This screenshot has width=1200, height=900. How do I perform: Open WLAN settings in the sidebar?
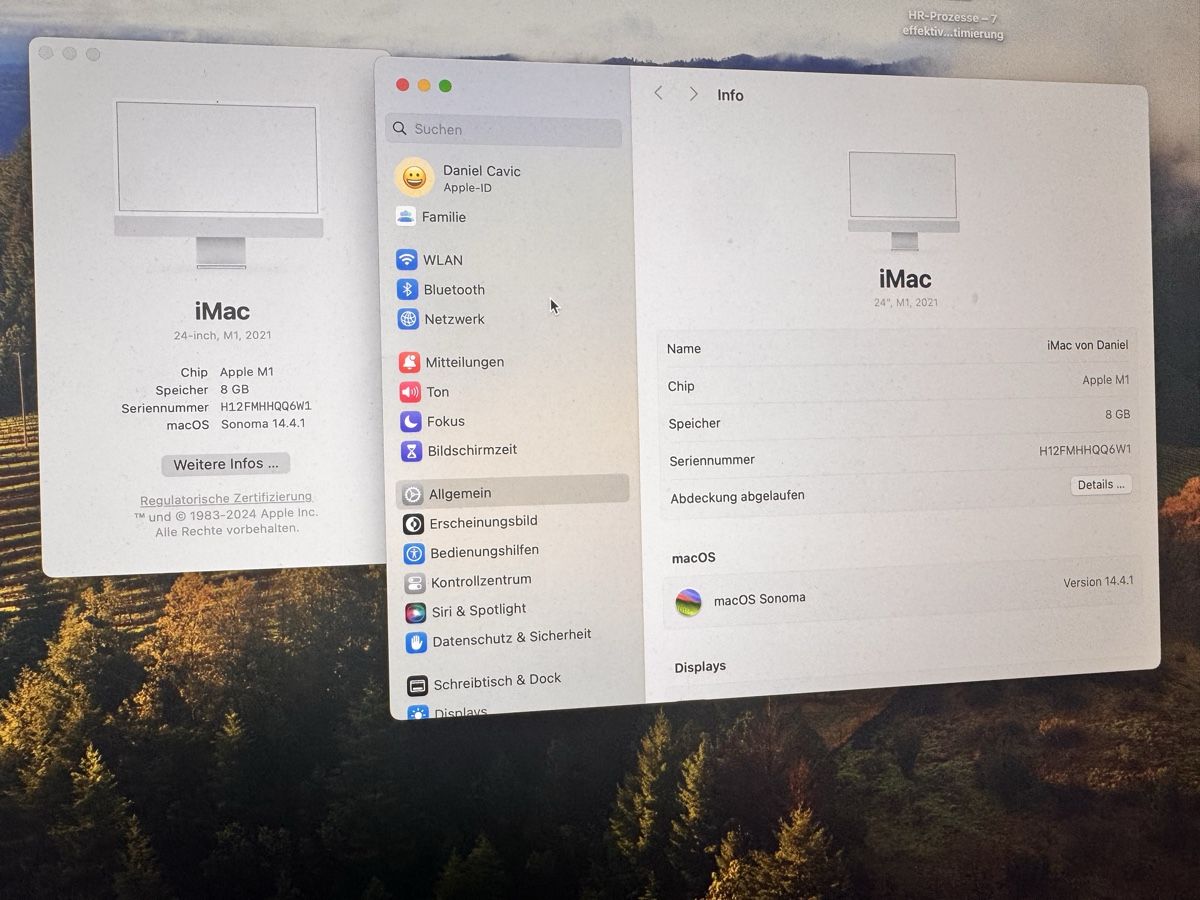tap(443, 260)
